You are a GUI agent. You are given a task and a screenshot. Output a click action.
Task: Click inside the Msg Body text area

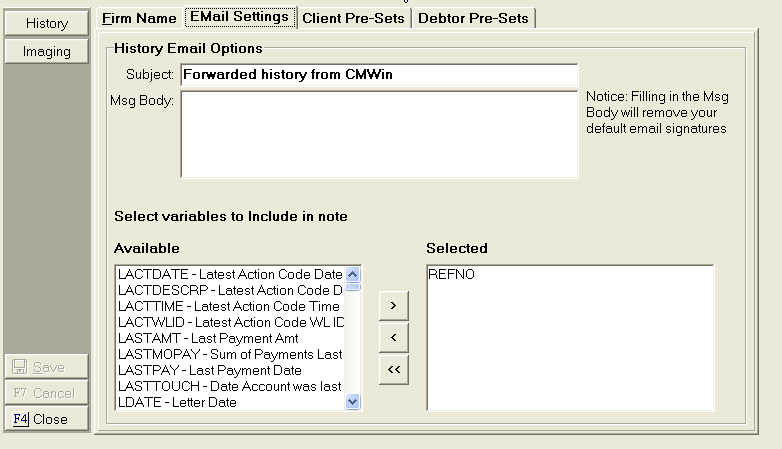378,135
